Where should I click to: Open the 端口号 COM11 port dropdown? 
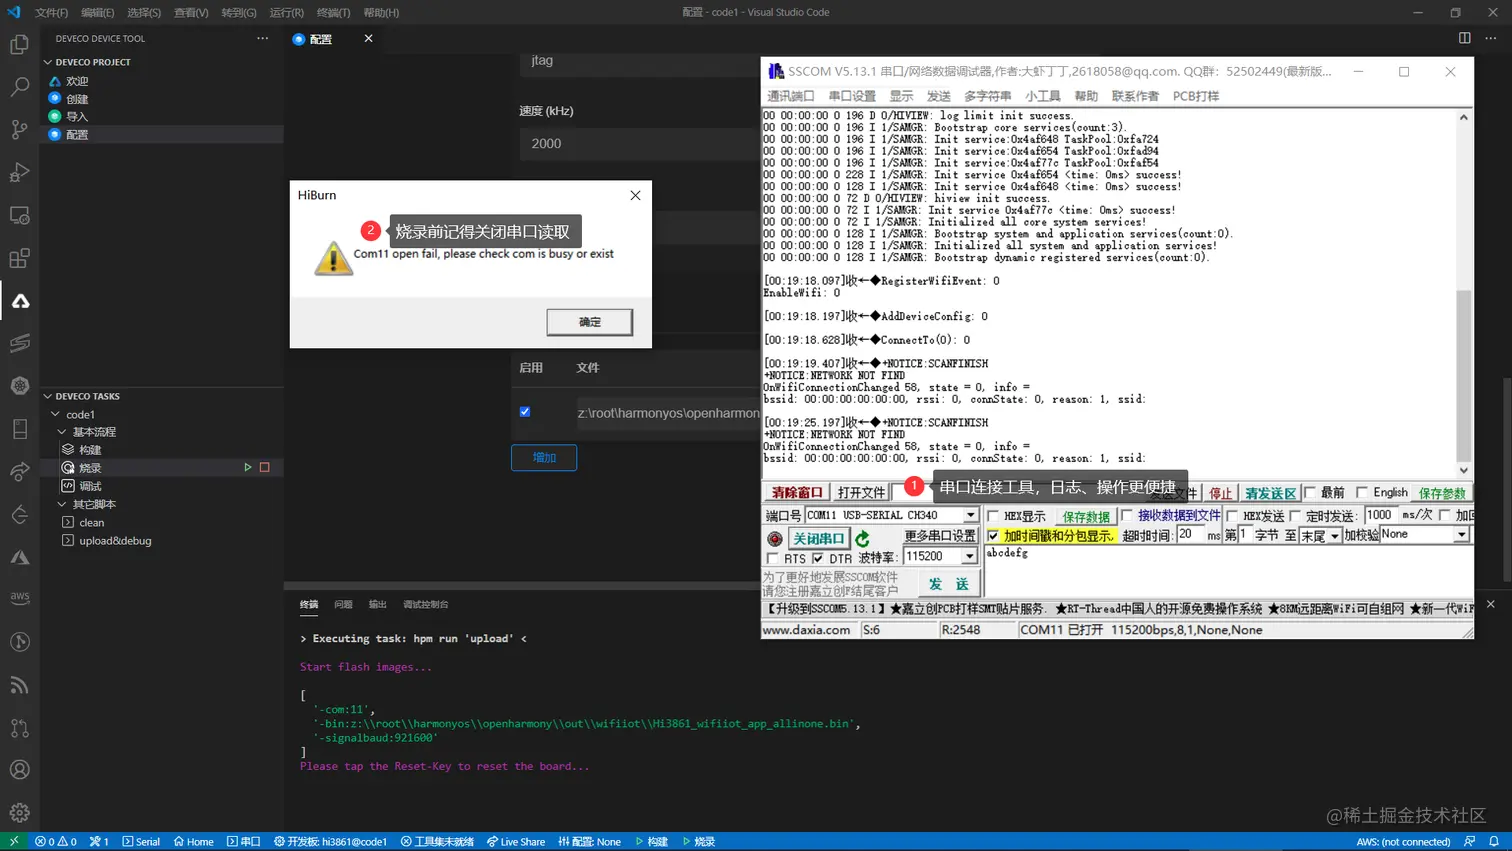click(x=970, y=515)
